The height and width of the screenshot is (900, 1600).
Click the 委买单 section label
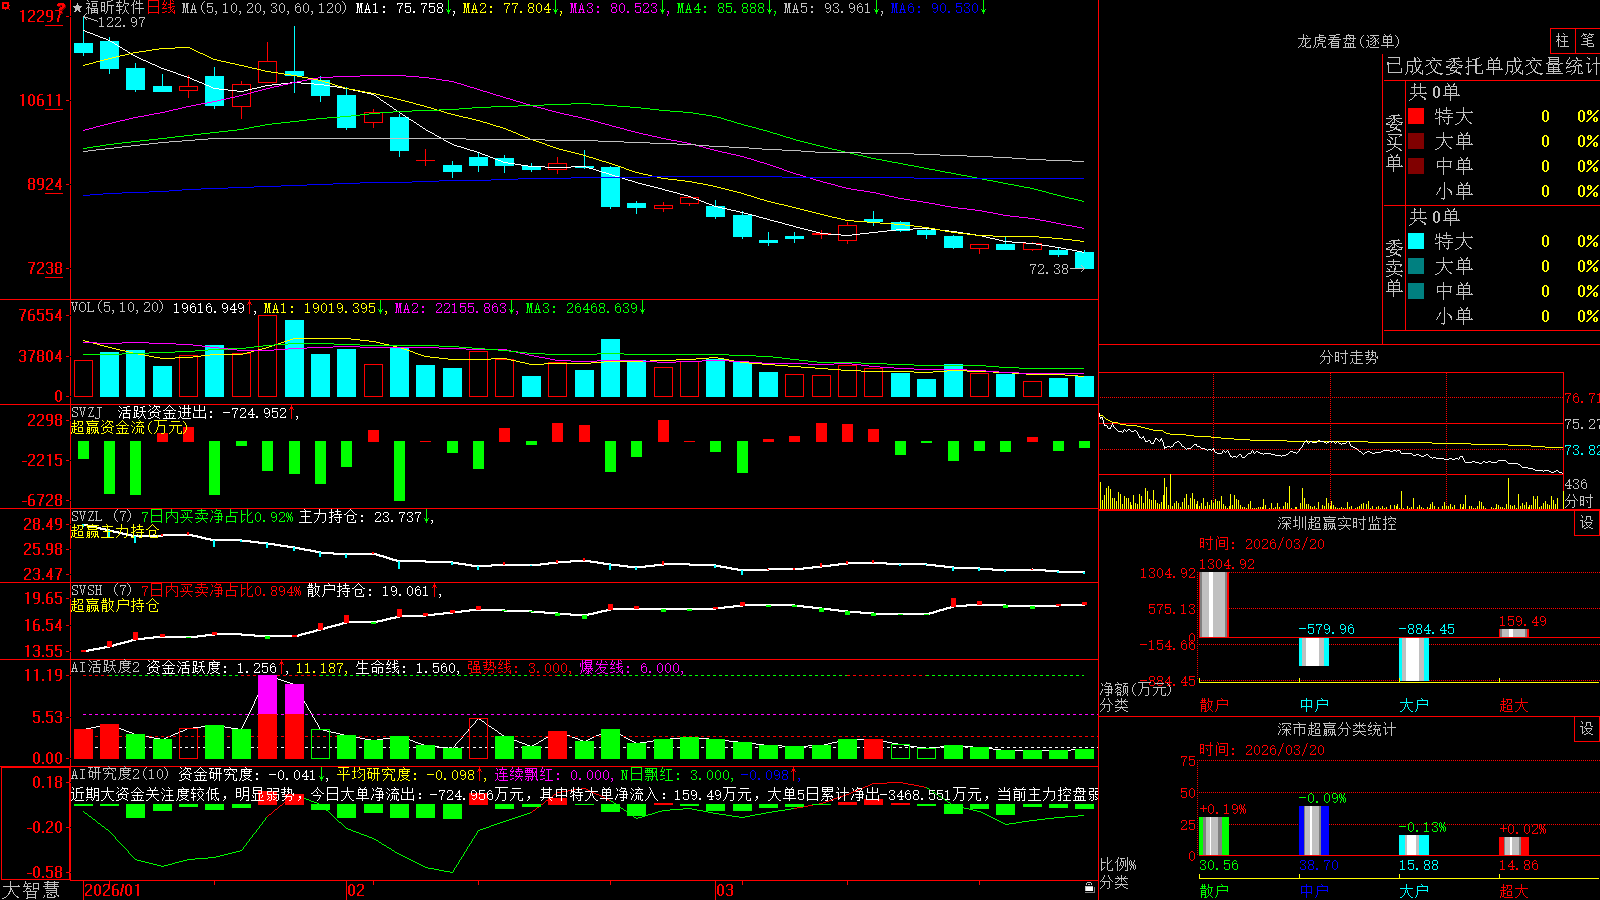[x=1394, y=142]
